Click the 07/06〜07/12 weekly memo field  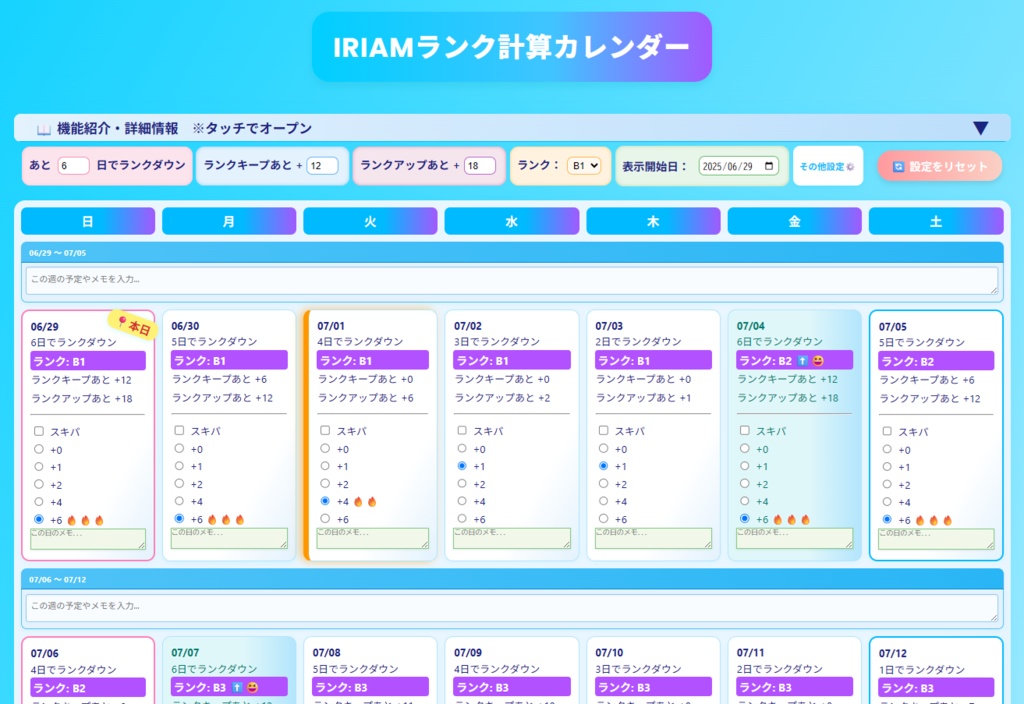coord(512,607)
